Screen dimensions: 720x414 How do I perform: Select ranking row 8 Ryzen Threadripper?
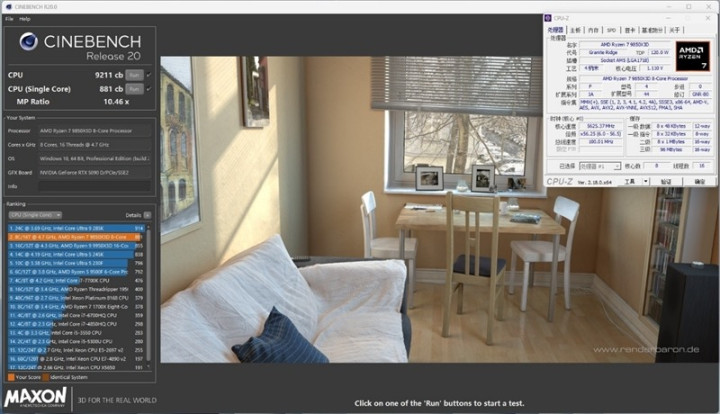pyautogui.click(x=76, y=289)
